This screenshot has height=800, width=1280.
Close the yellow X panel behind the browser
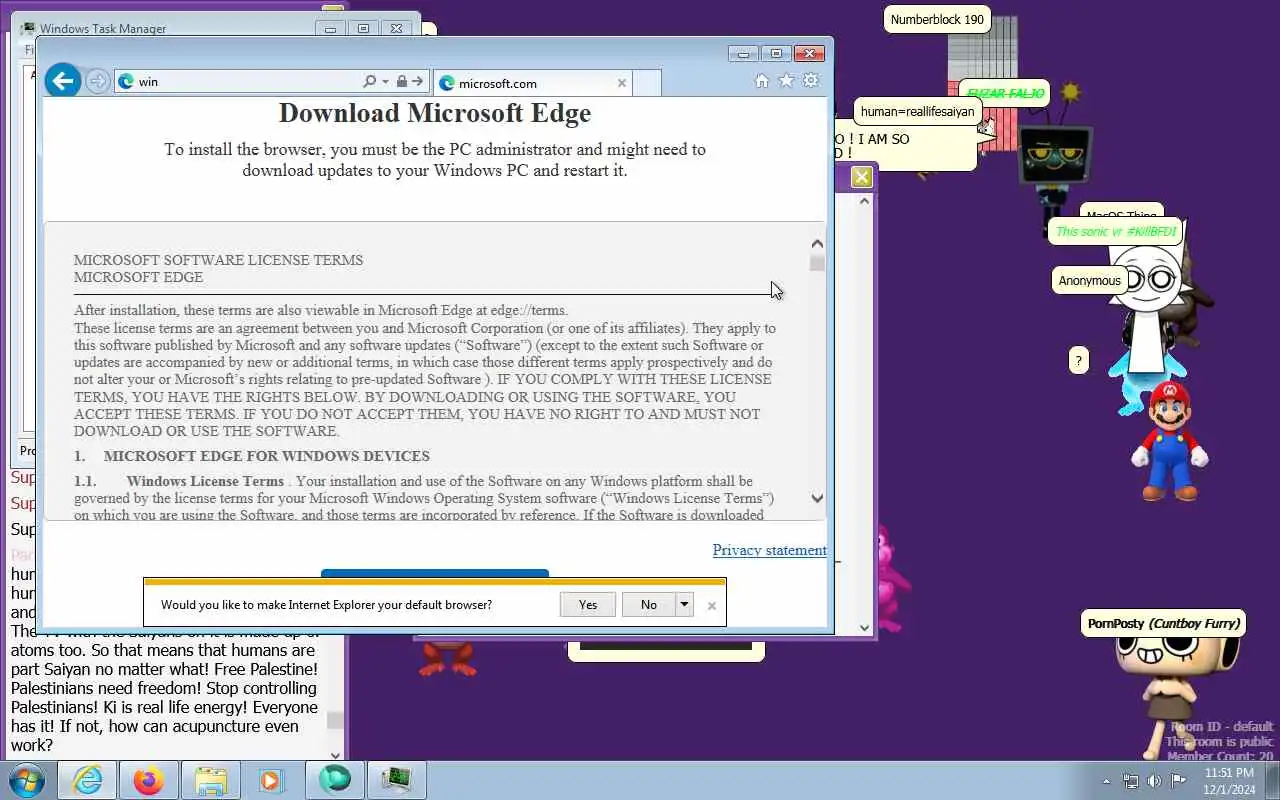click(x=861, y=177)
